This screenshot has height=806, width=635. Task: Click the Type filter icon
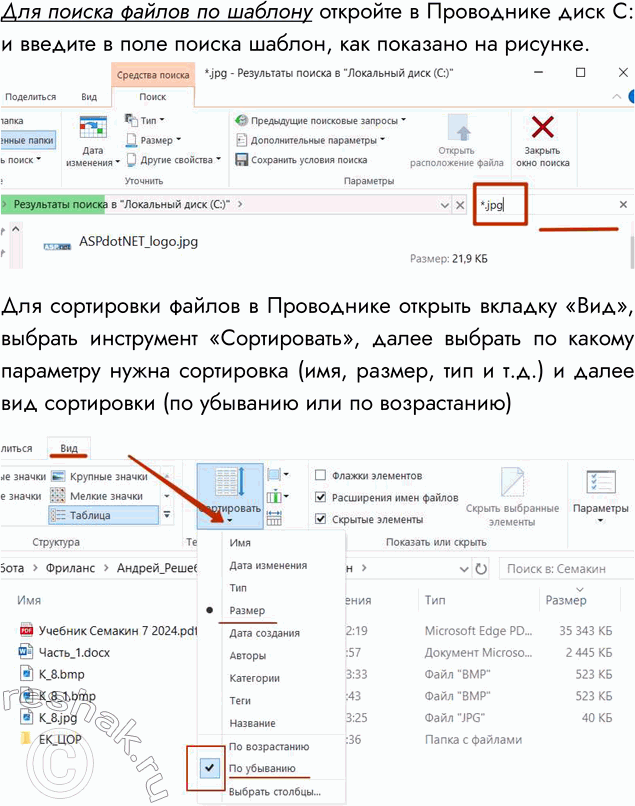click(131, 120)
